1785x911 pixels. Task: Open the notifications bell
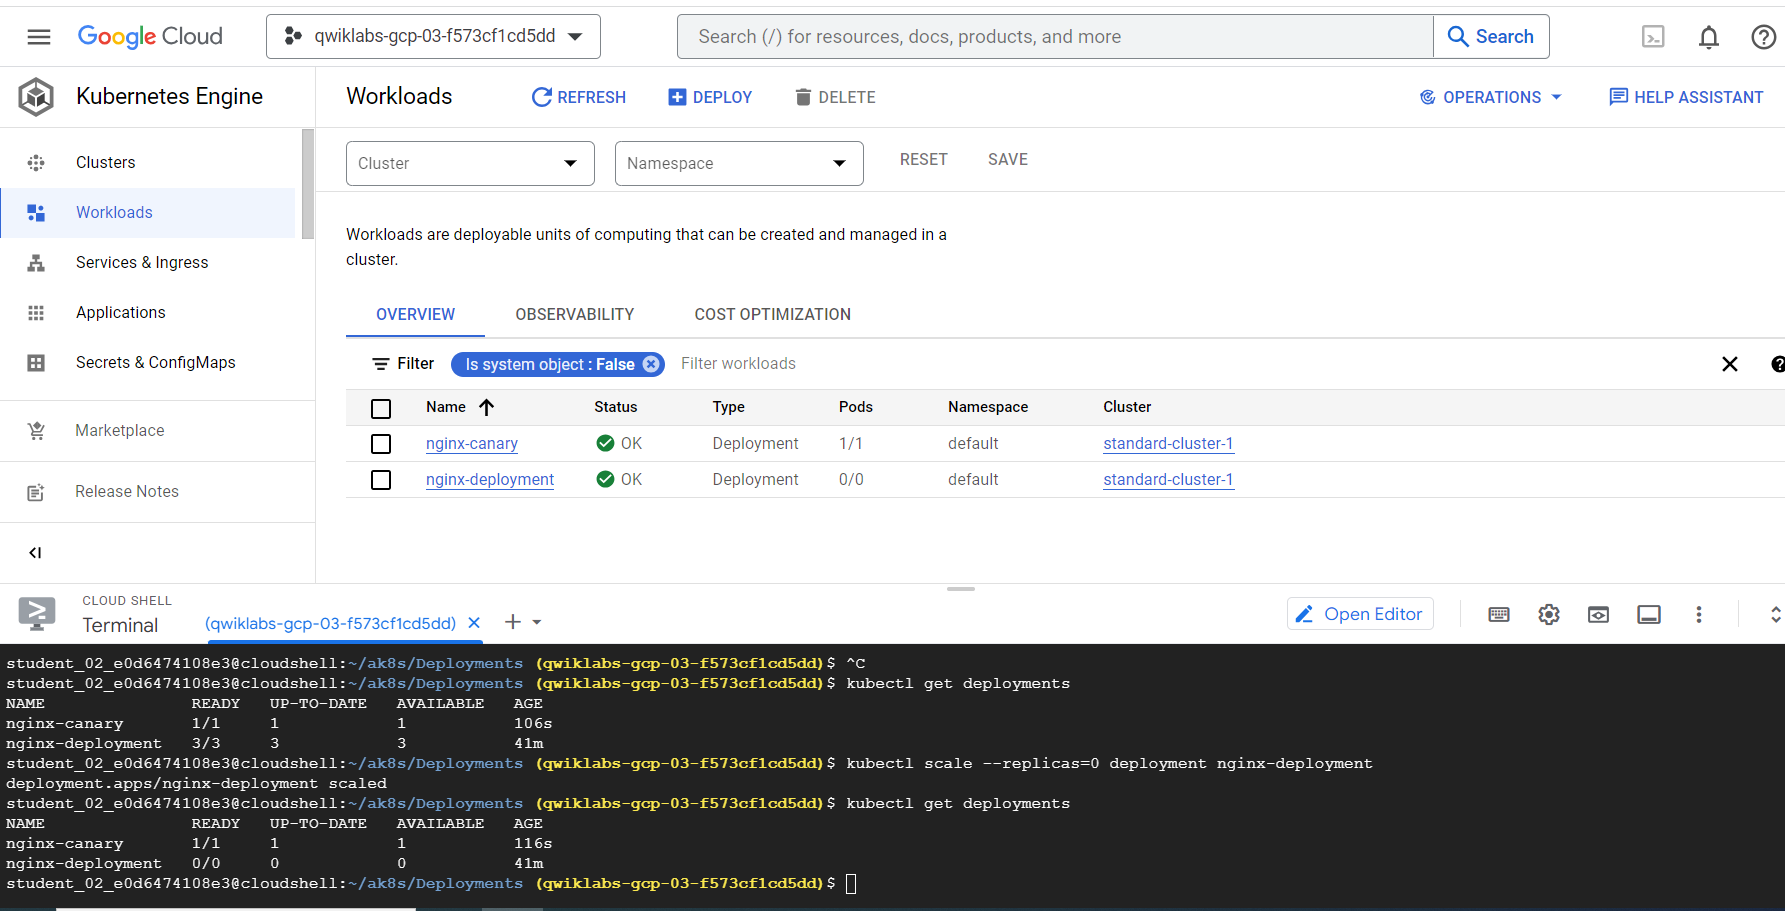1709,37
